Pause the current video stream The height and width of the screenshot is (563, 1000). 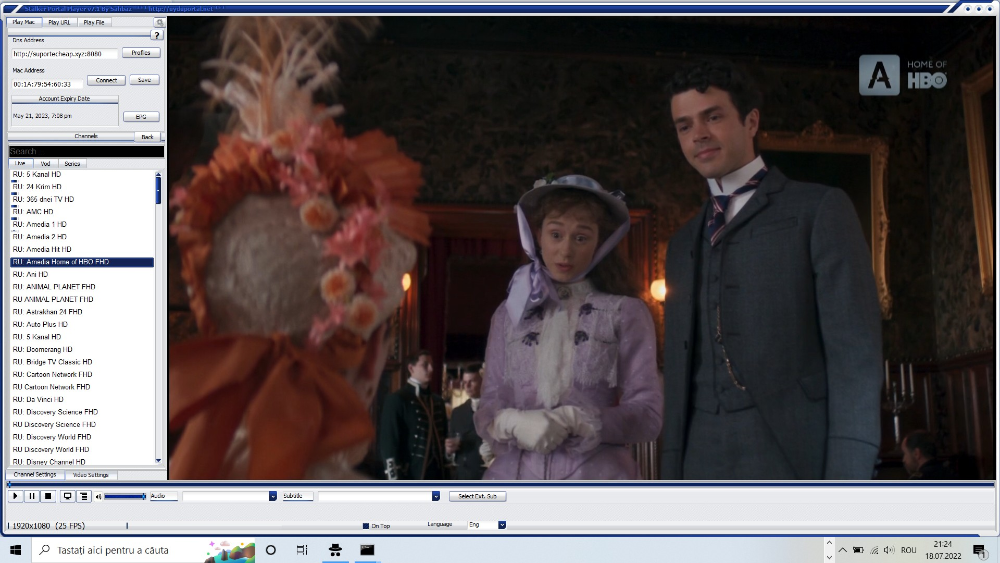(31, 496)
